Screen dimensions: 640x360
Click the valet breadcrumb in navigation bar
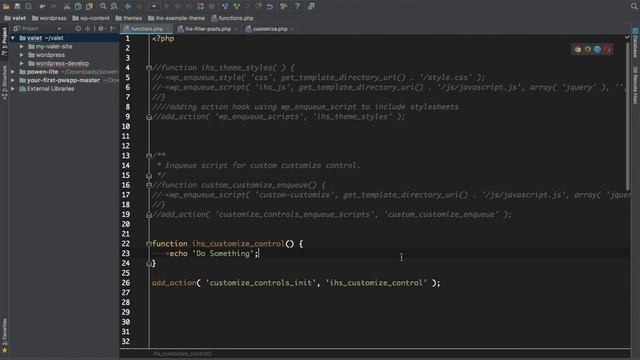click(15, 18)
